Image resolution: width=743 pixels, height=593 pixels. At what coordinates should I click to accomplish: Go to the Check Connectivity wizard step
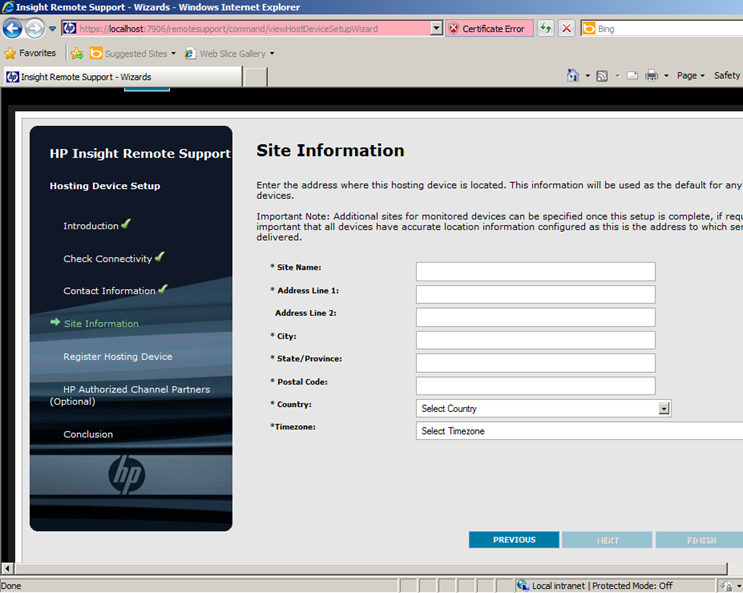tap(108, 258)
